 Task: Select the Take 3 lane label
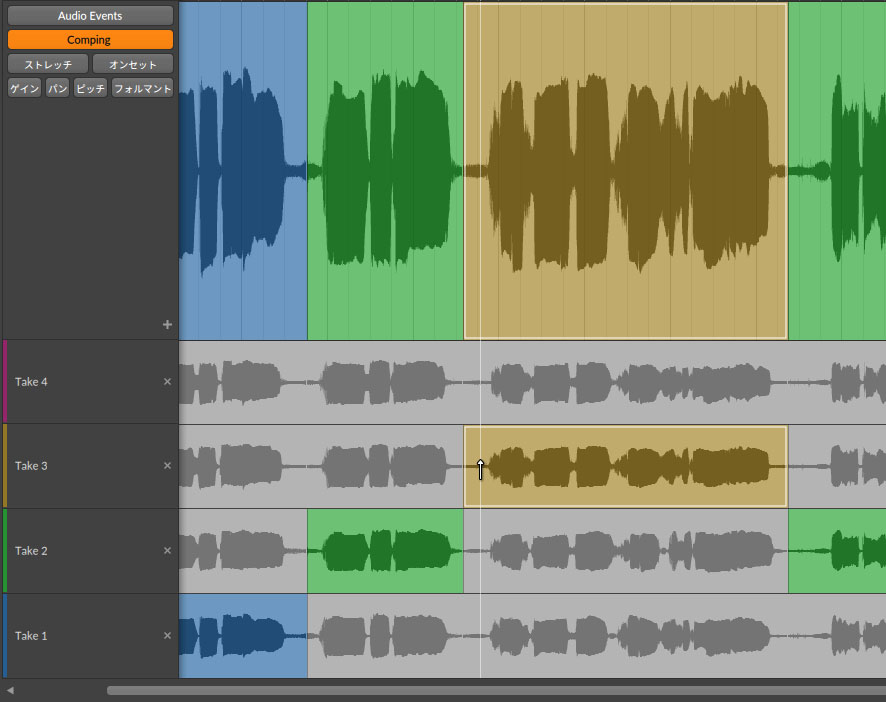(x=31, y=466)
